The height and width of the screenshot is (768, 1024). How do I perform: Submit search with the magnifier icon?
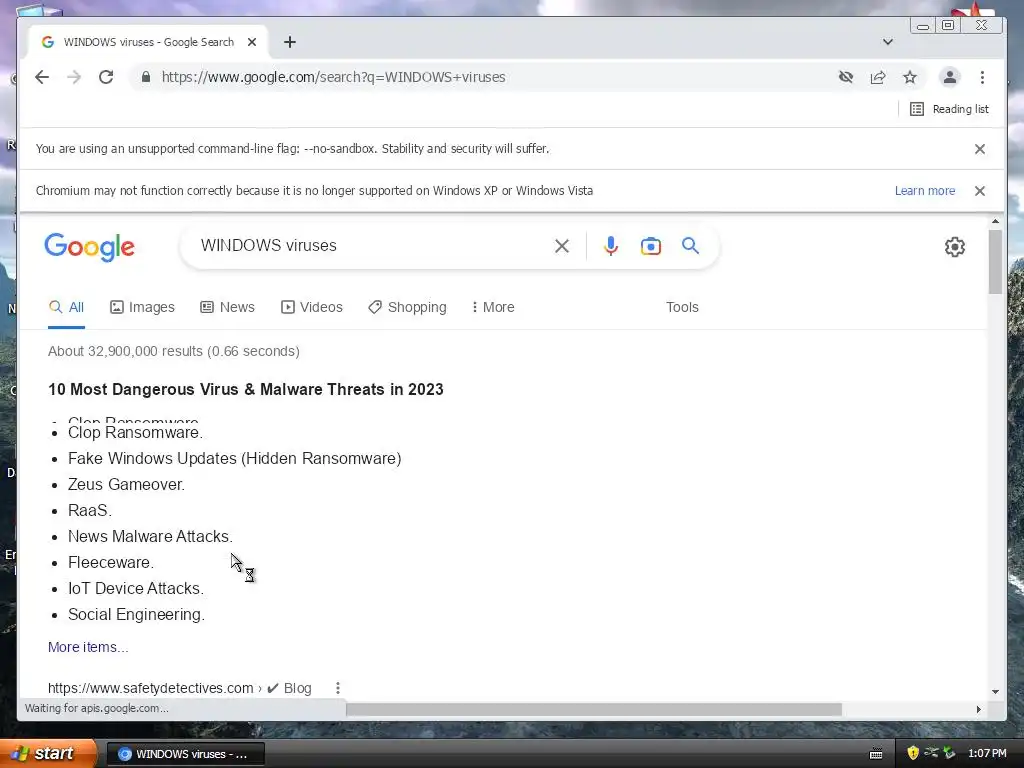click(690, 246)
